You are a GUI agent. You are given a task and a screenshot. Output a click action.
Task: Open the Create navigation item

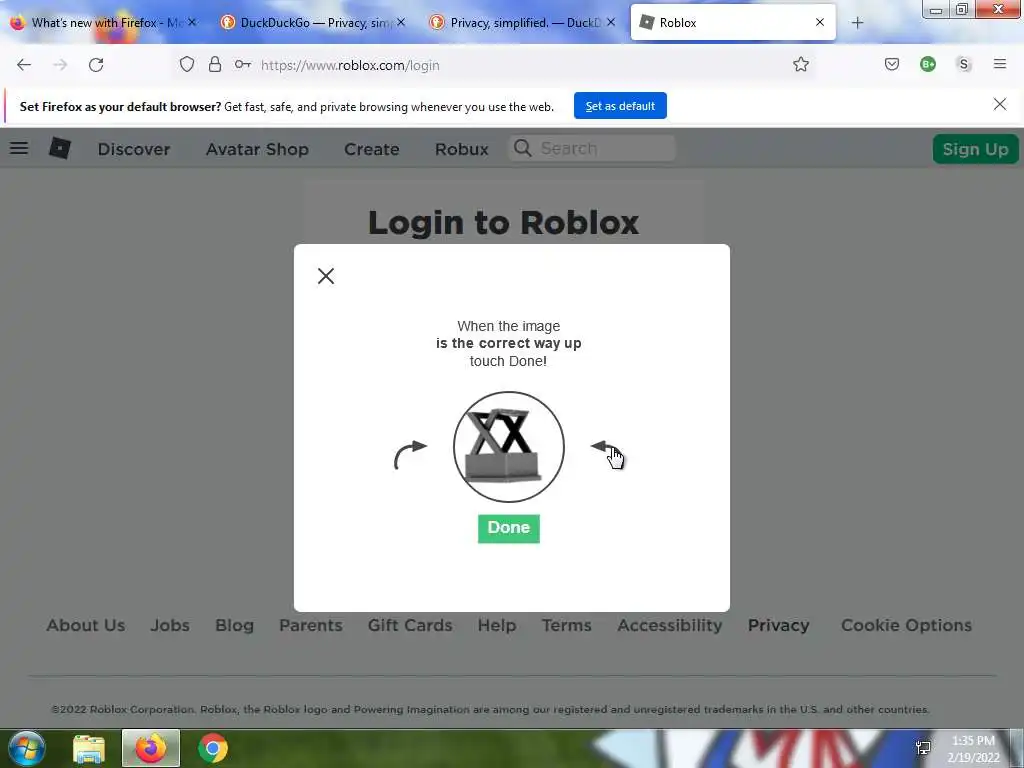tap(372, 149)
